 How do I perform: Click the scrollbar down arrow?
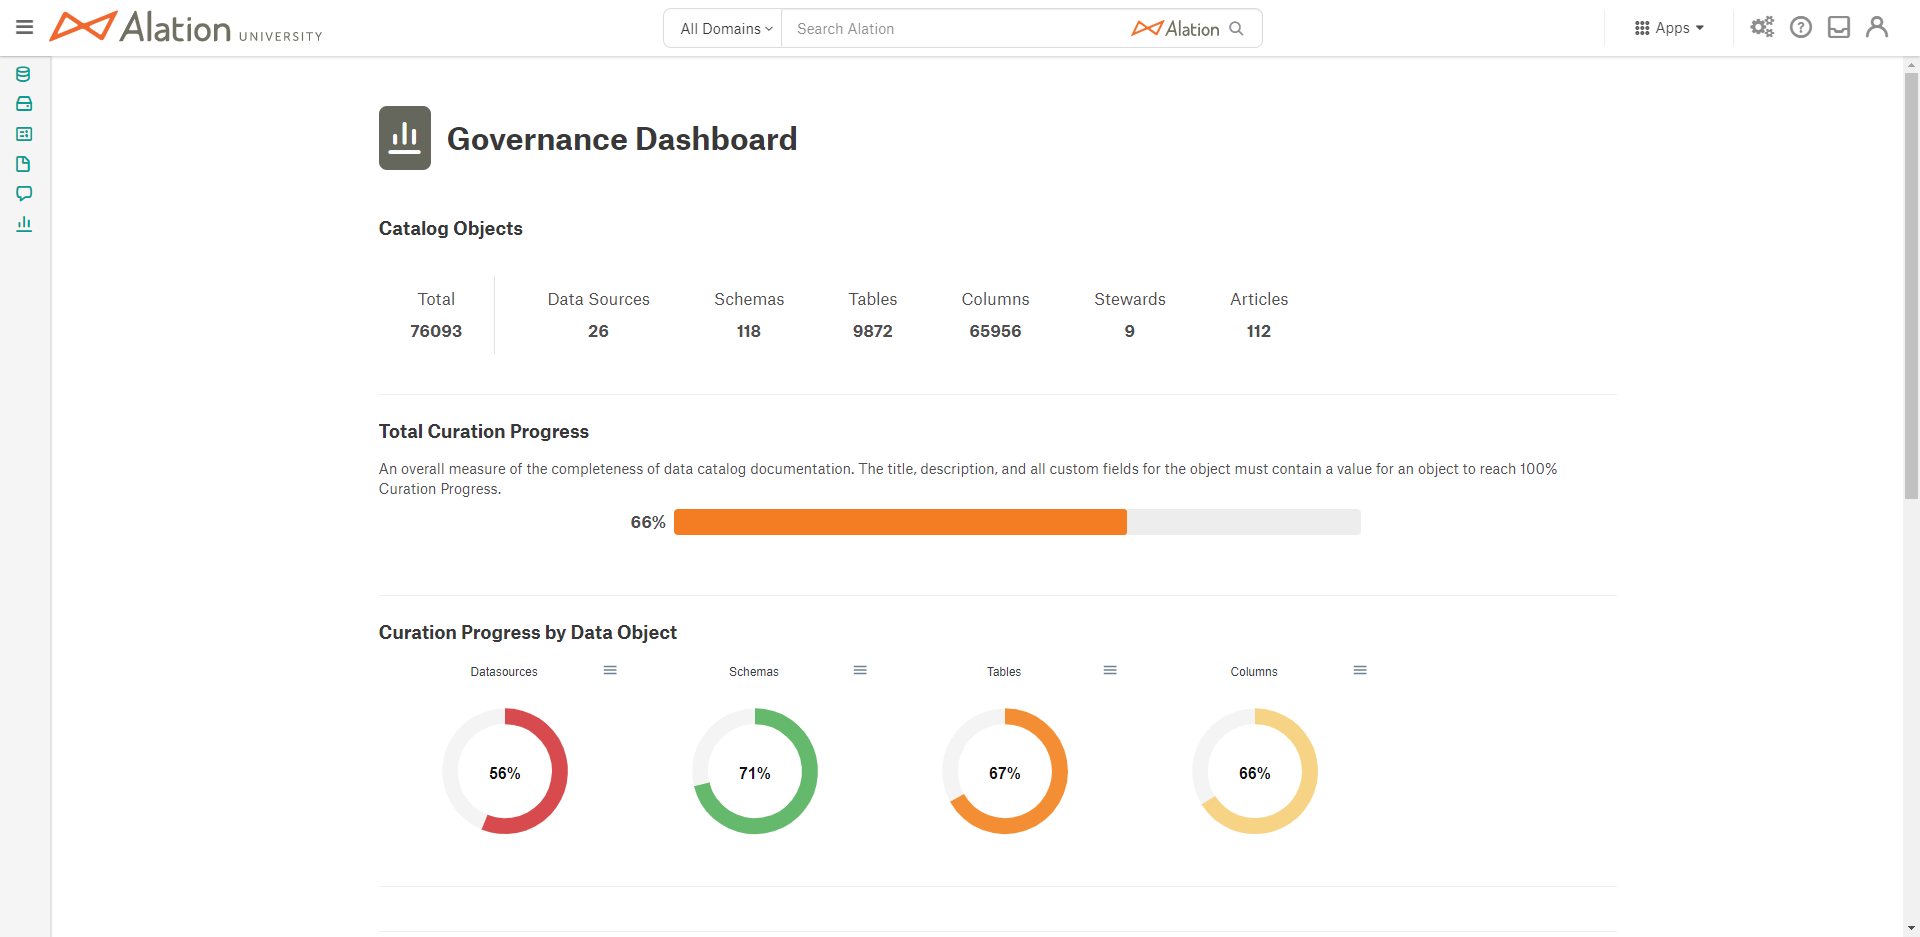pyautogui.click(x=1911, y=928)
